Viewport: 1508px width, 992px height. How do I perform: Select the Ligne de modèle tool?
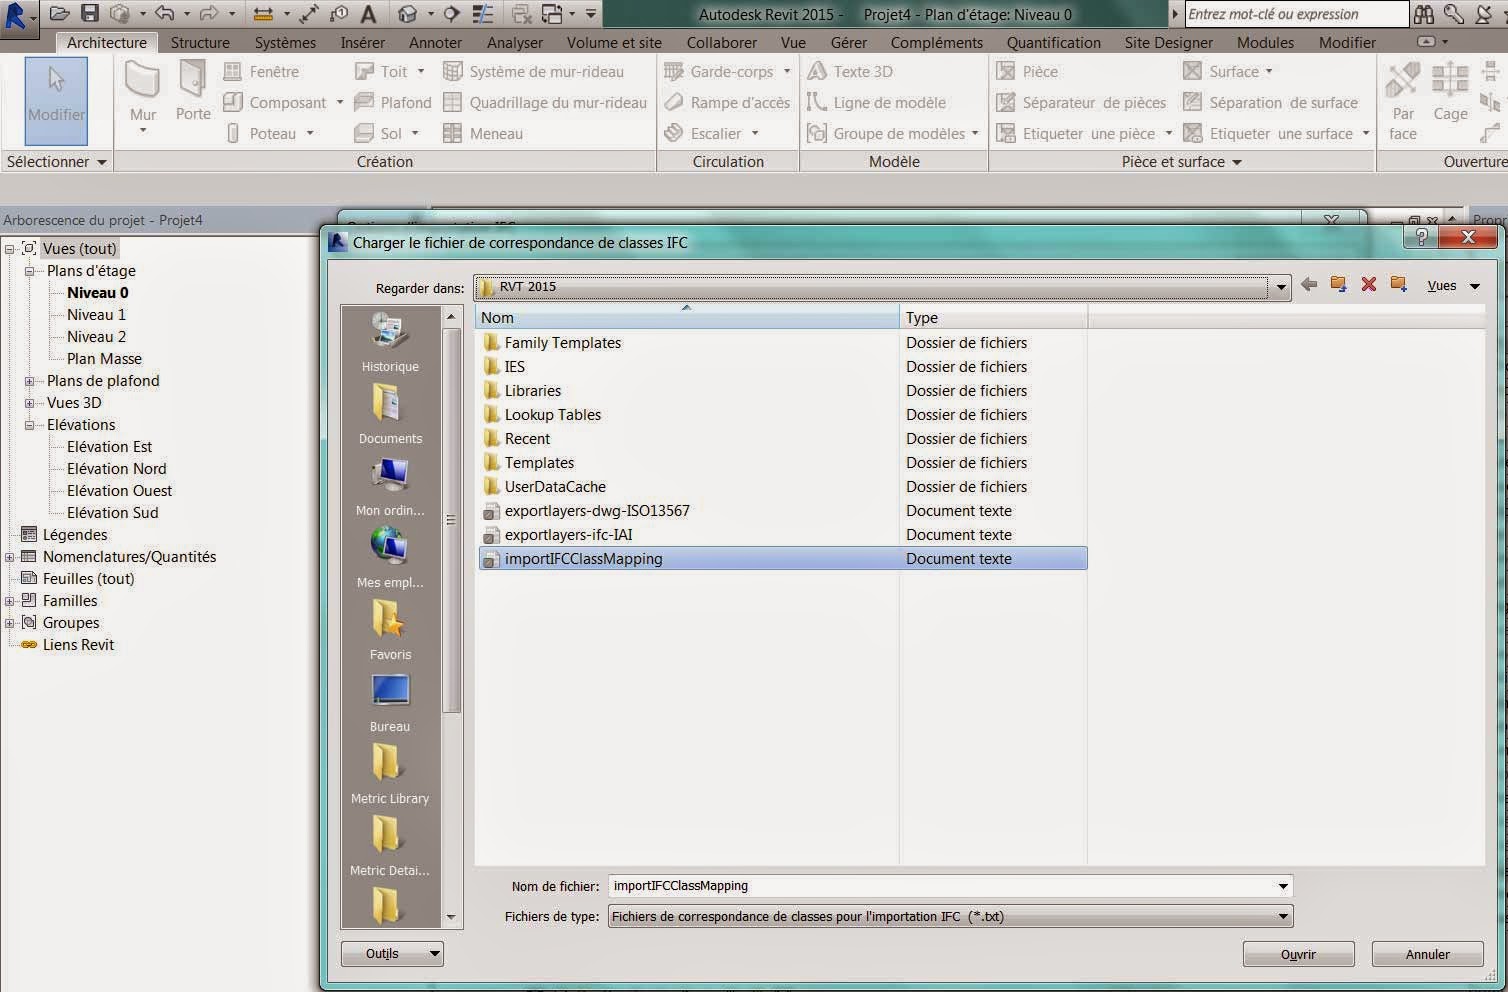click(x=876, y=103)
